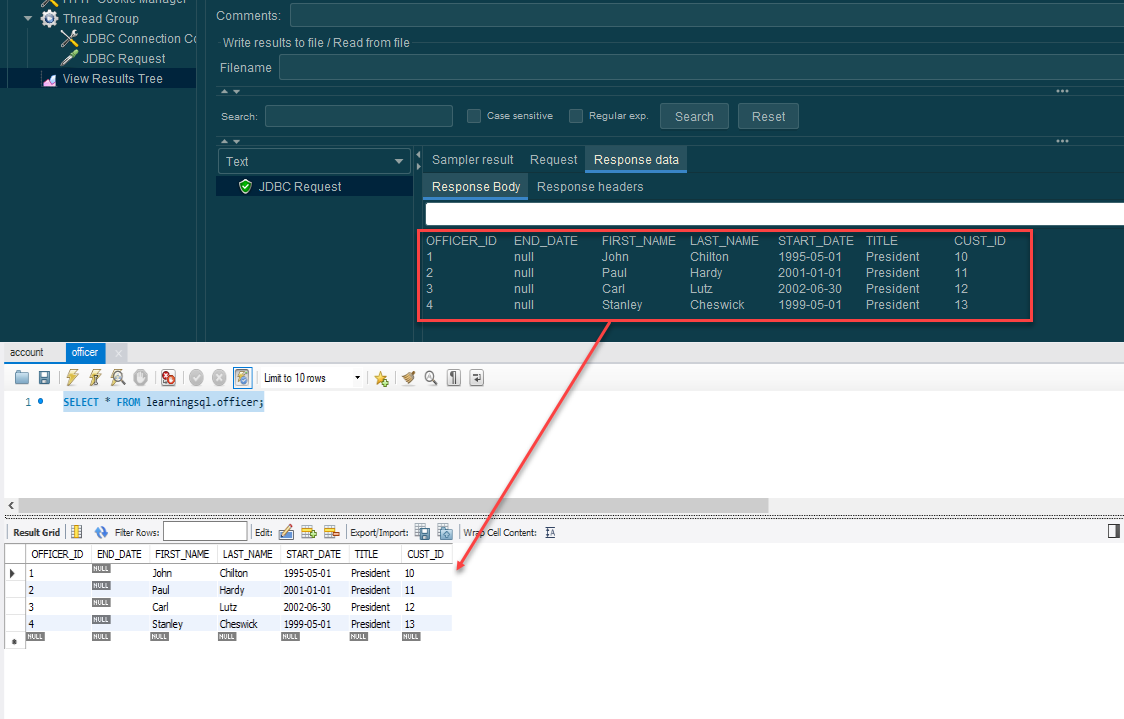Open find panel magnifier icon
1124x719 pixels.
pos(431,378)
